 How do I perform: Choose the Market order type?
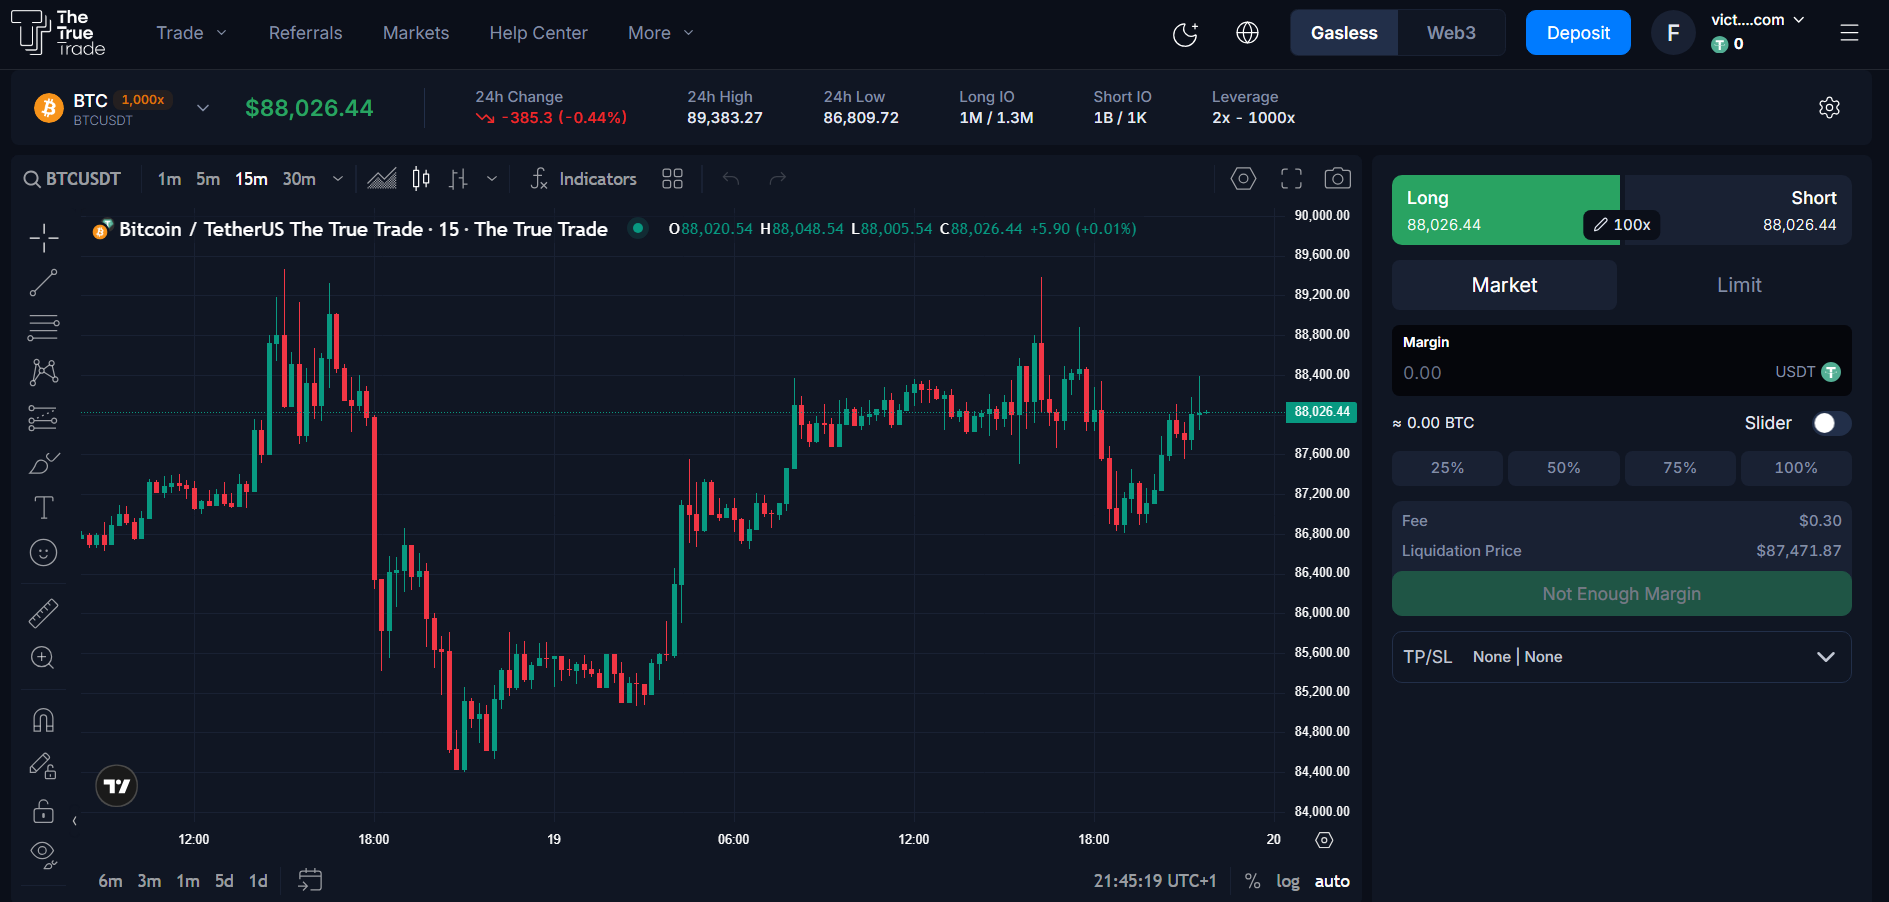1504,285
